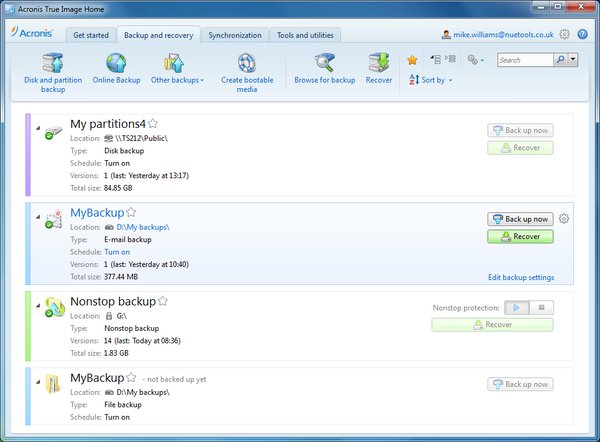This screenshot has height=442, width=600.
Task: Toggle favorite star for Nonstop backup
Action: (x=163, y=300)
